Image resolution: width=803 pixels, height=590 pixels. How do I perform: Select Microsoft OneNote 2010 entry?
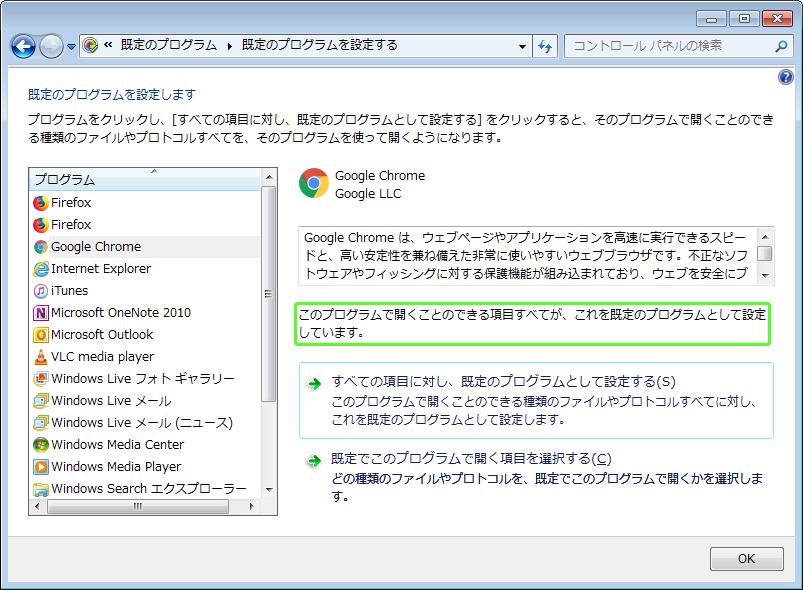click(x=121, y=312)
